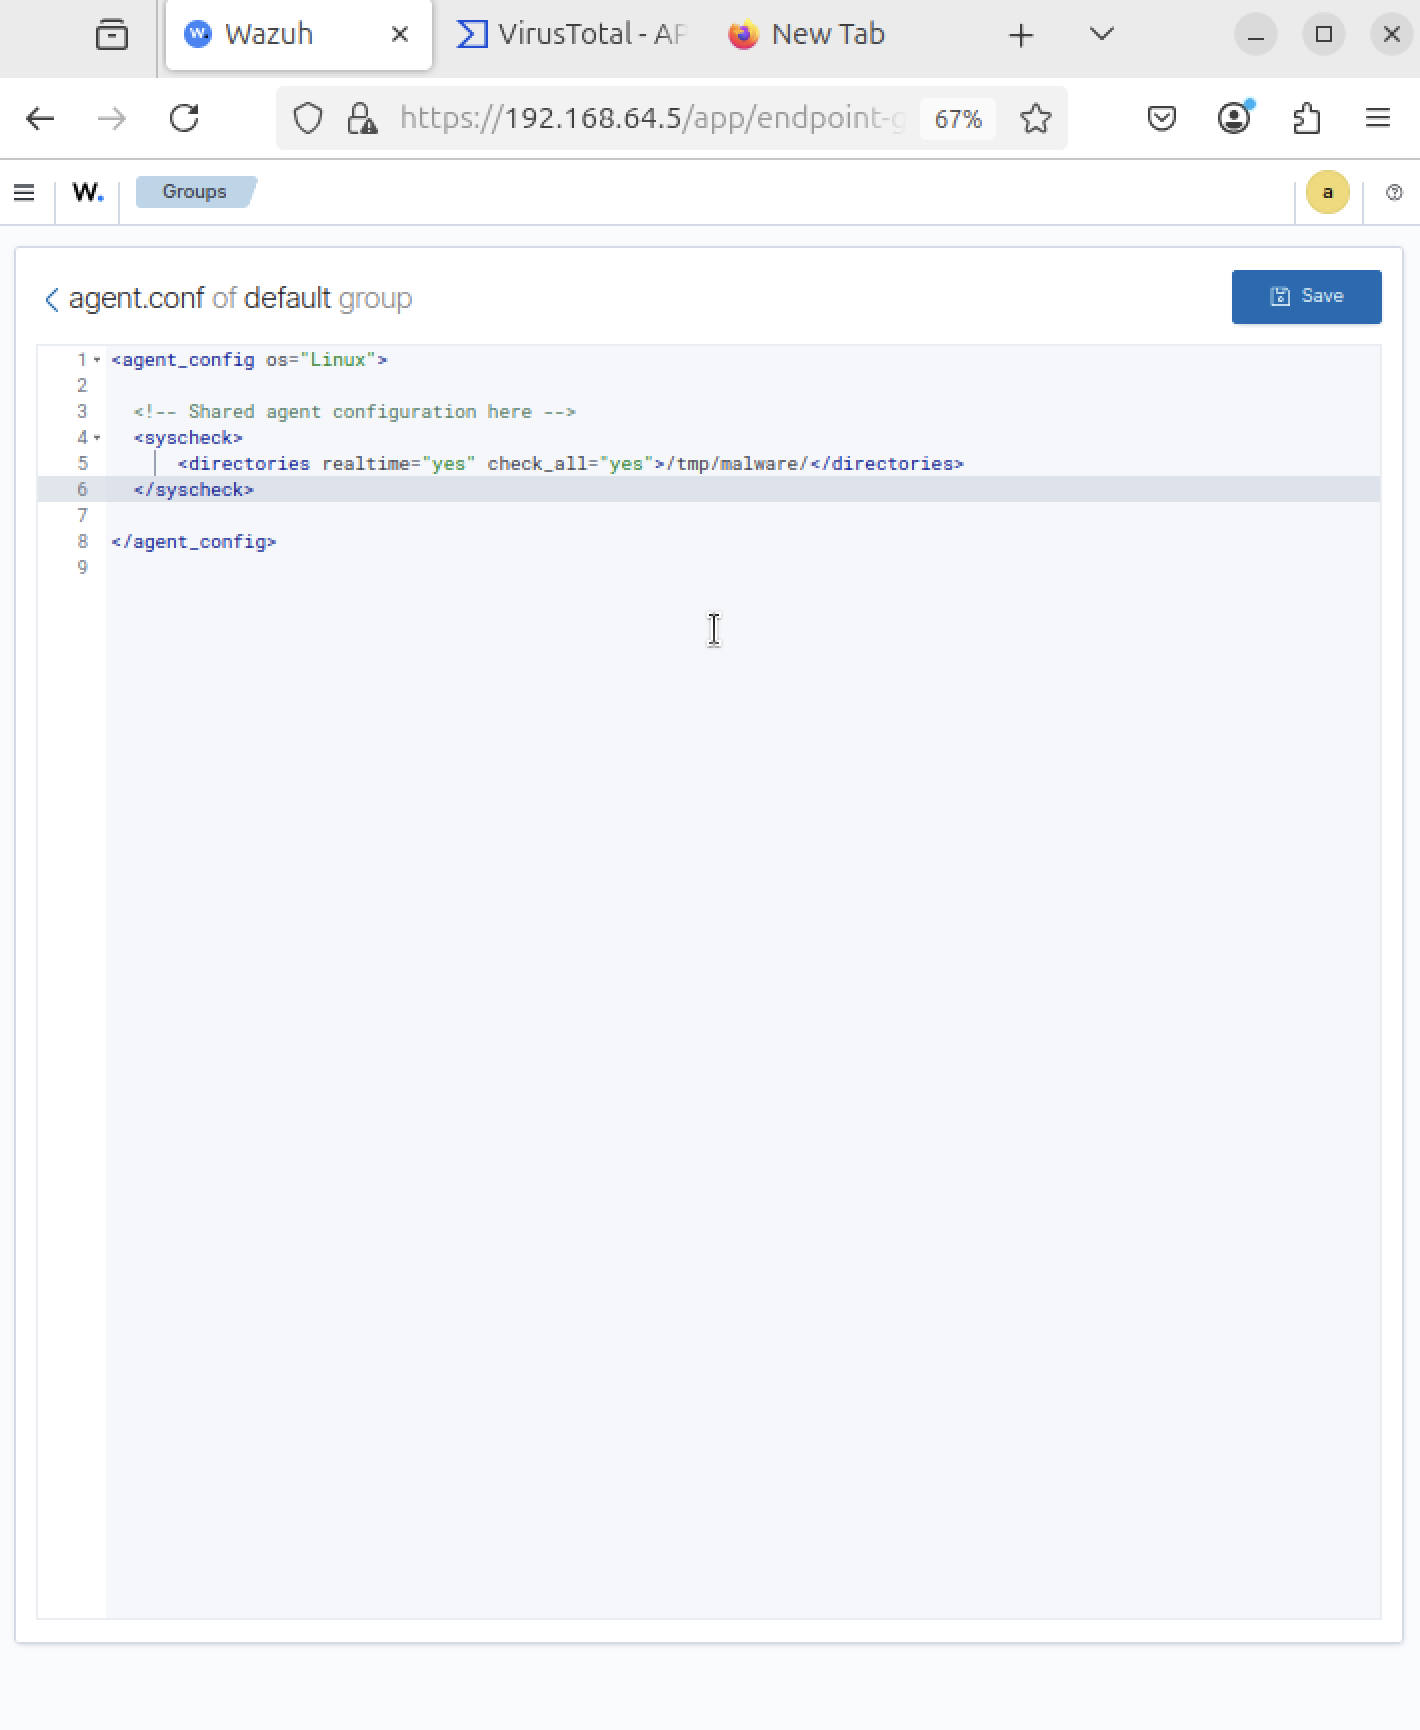1420x1730 pixels.
Task: Click the Wazuh W. logo
Action: click(88, 192)
